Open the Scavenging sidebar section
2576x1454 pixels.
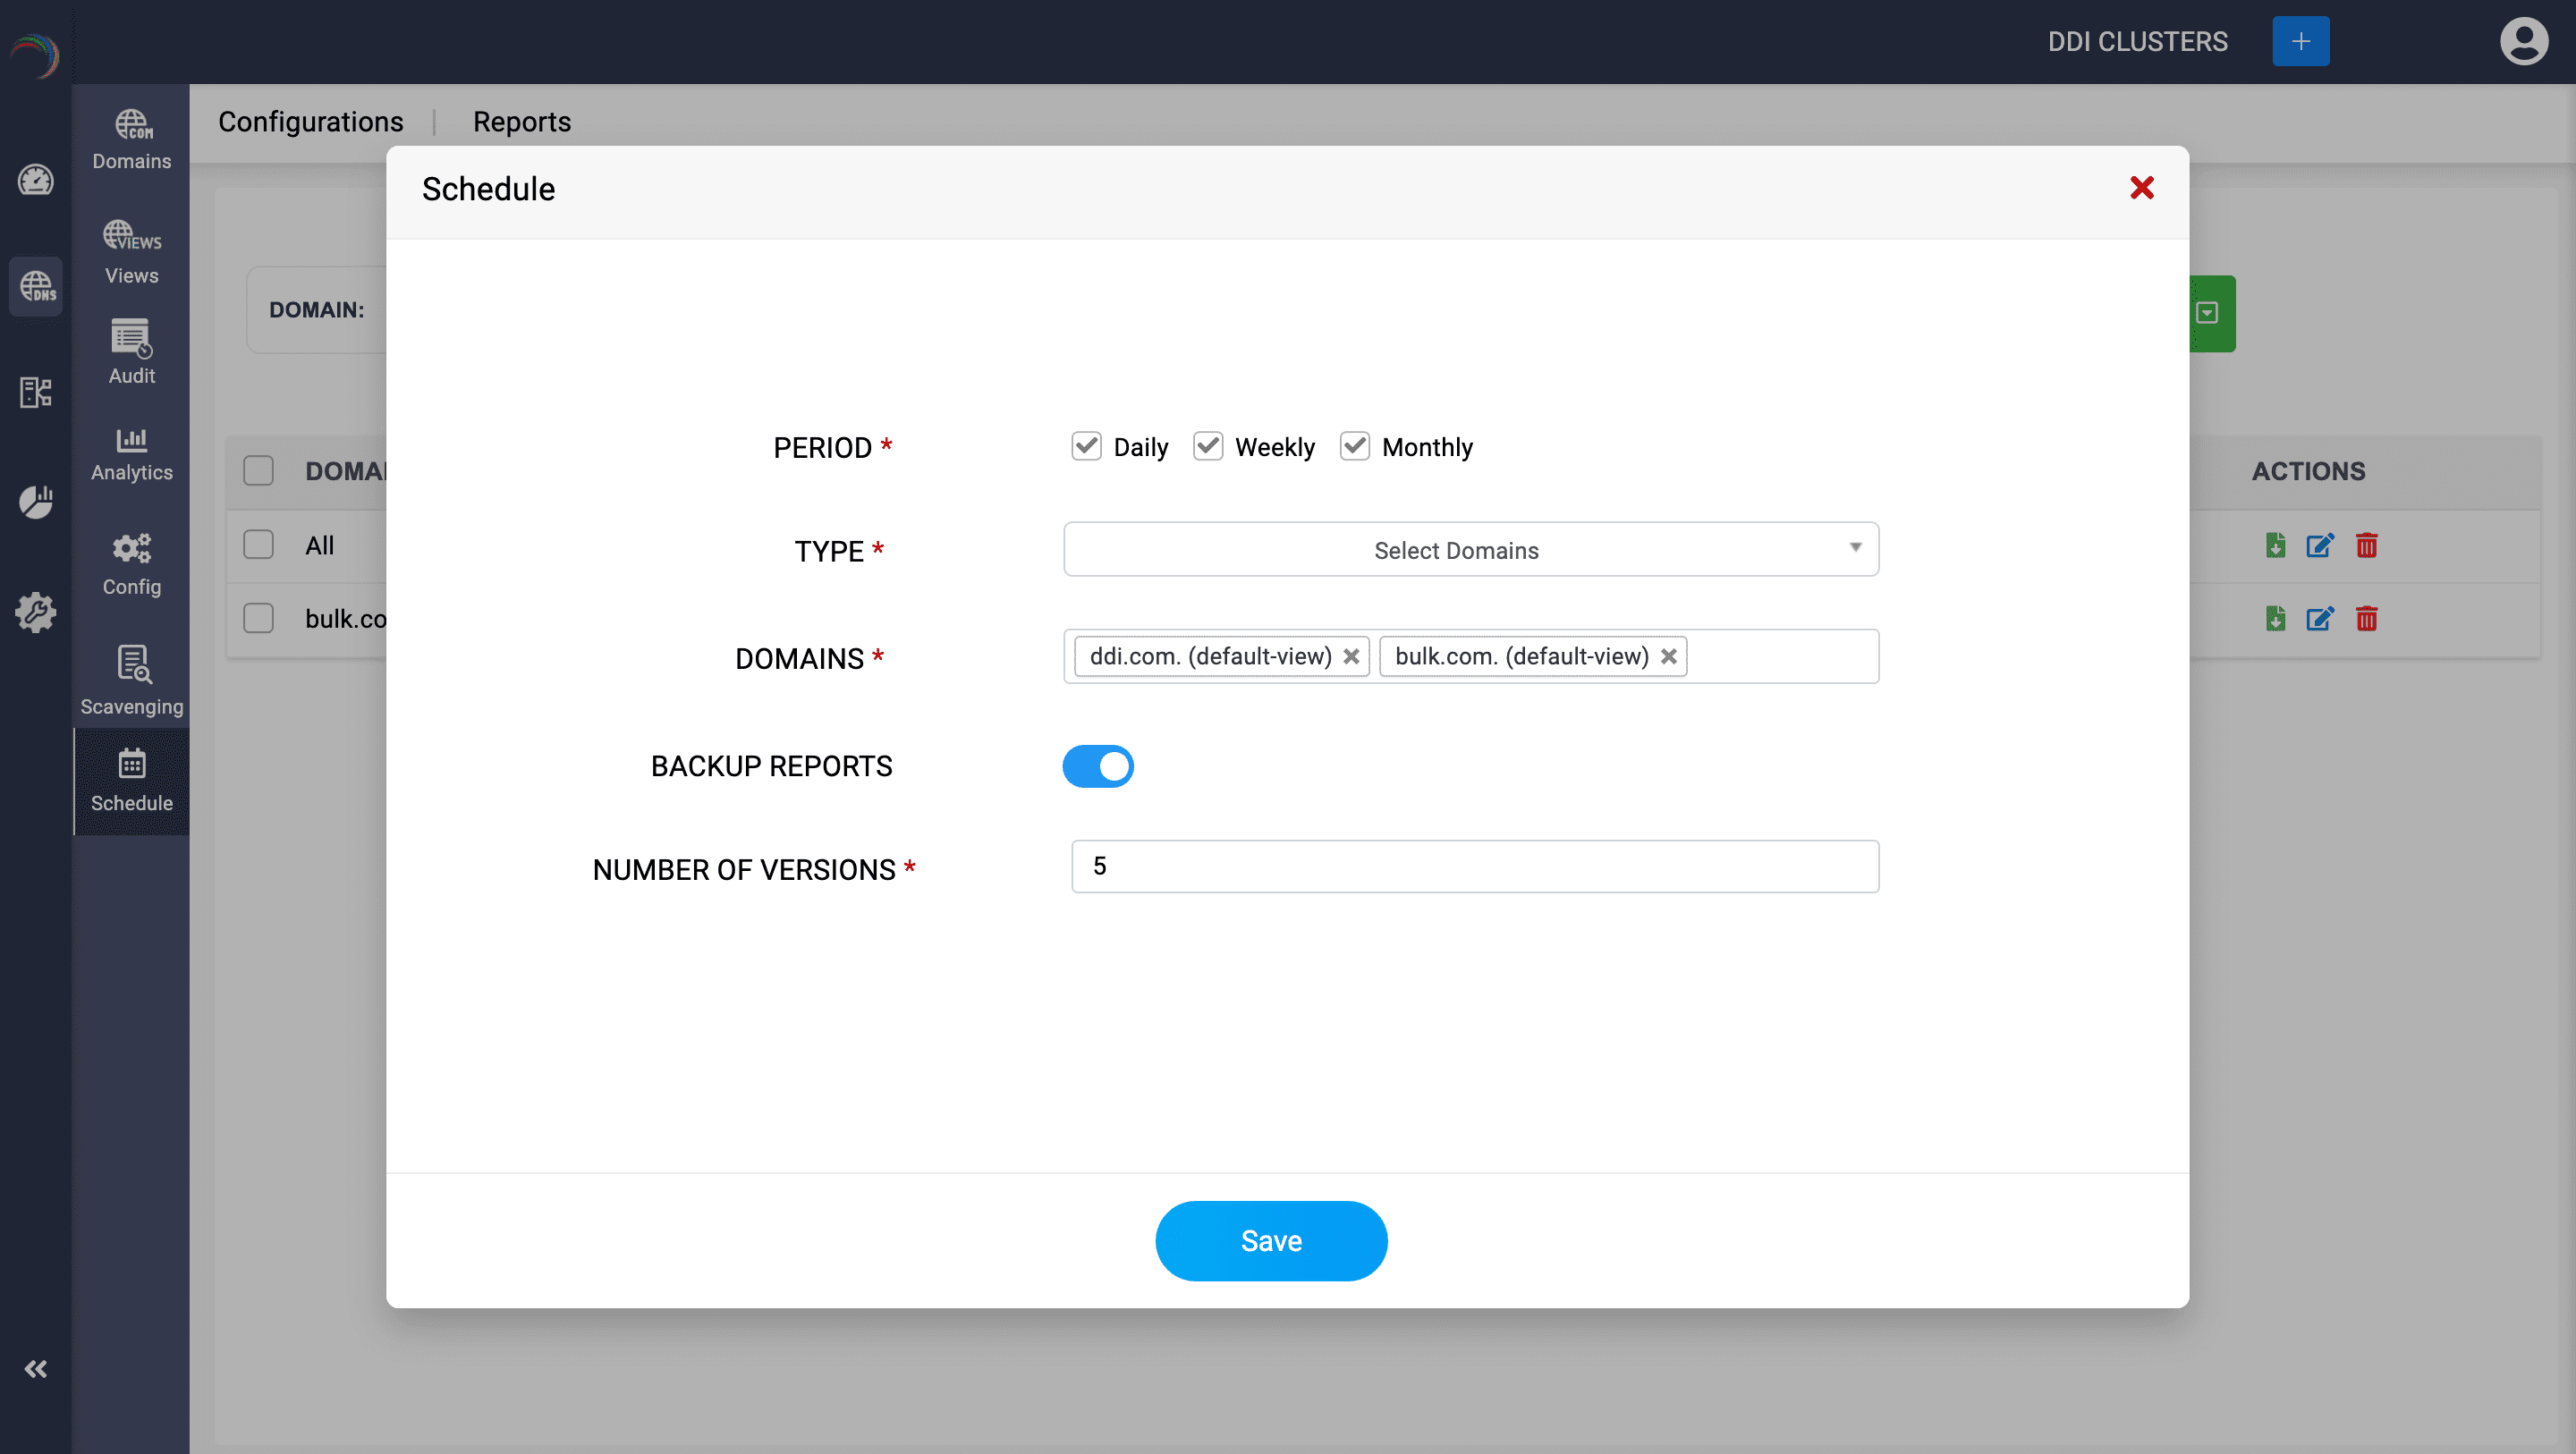coord(131,679)
